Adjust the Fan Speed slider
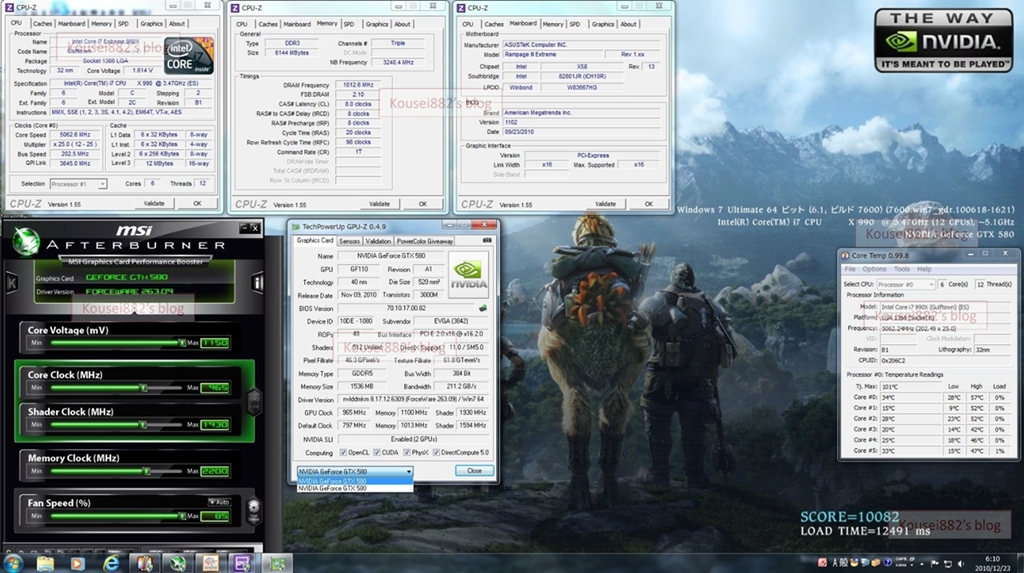This screenshot has width=1024, height=573. click(x=116, y=516)
